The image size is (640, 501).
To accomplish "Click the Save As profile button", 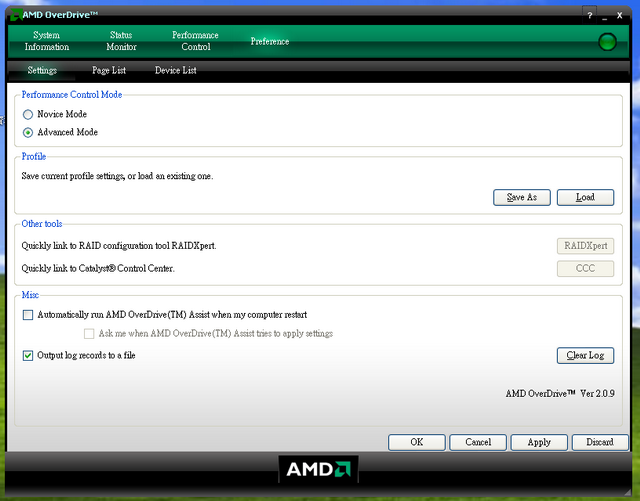I will (522, 197).
